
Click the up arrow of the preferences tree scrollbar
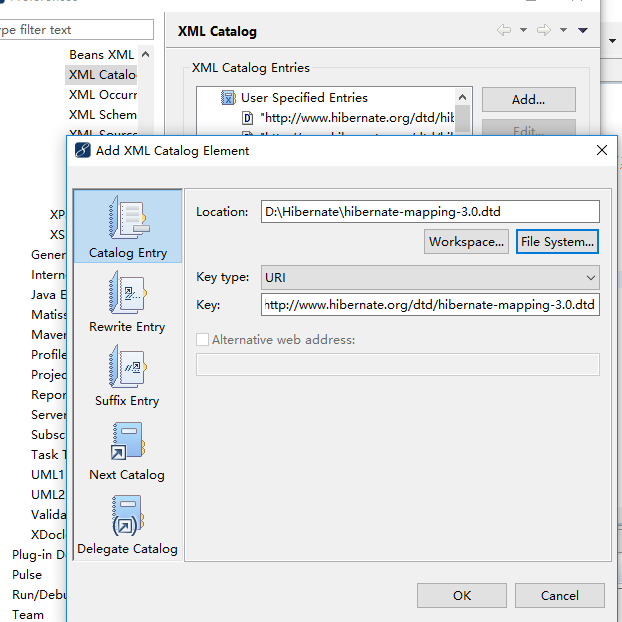point(145,55)
